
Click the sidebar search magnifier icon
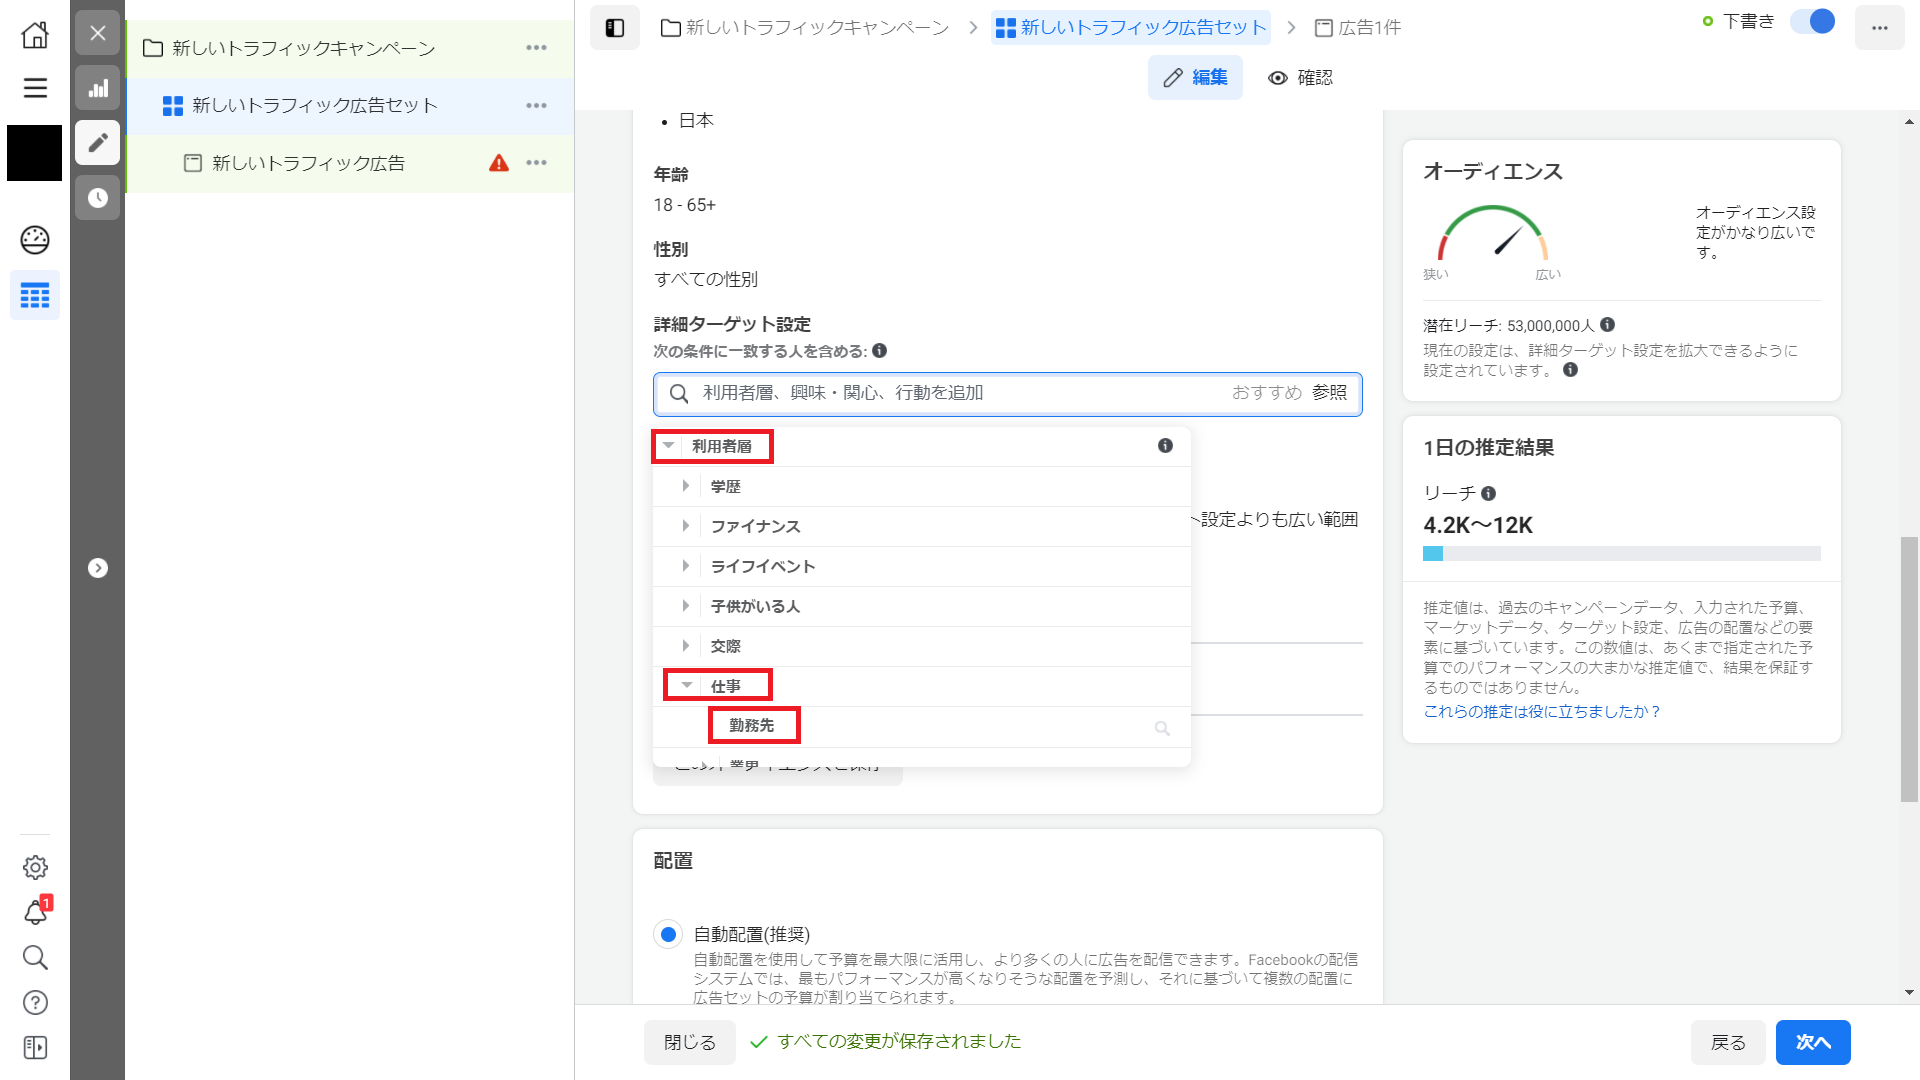click(35, 957)
